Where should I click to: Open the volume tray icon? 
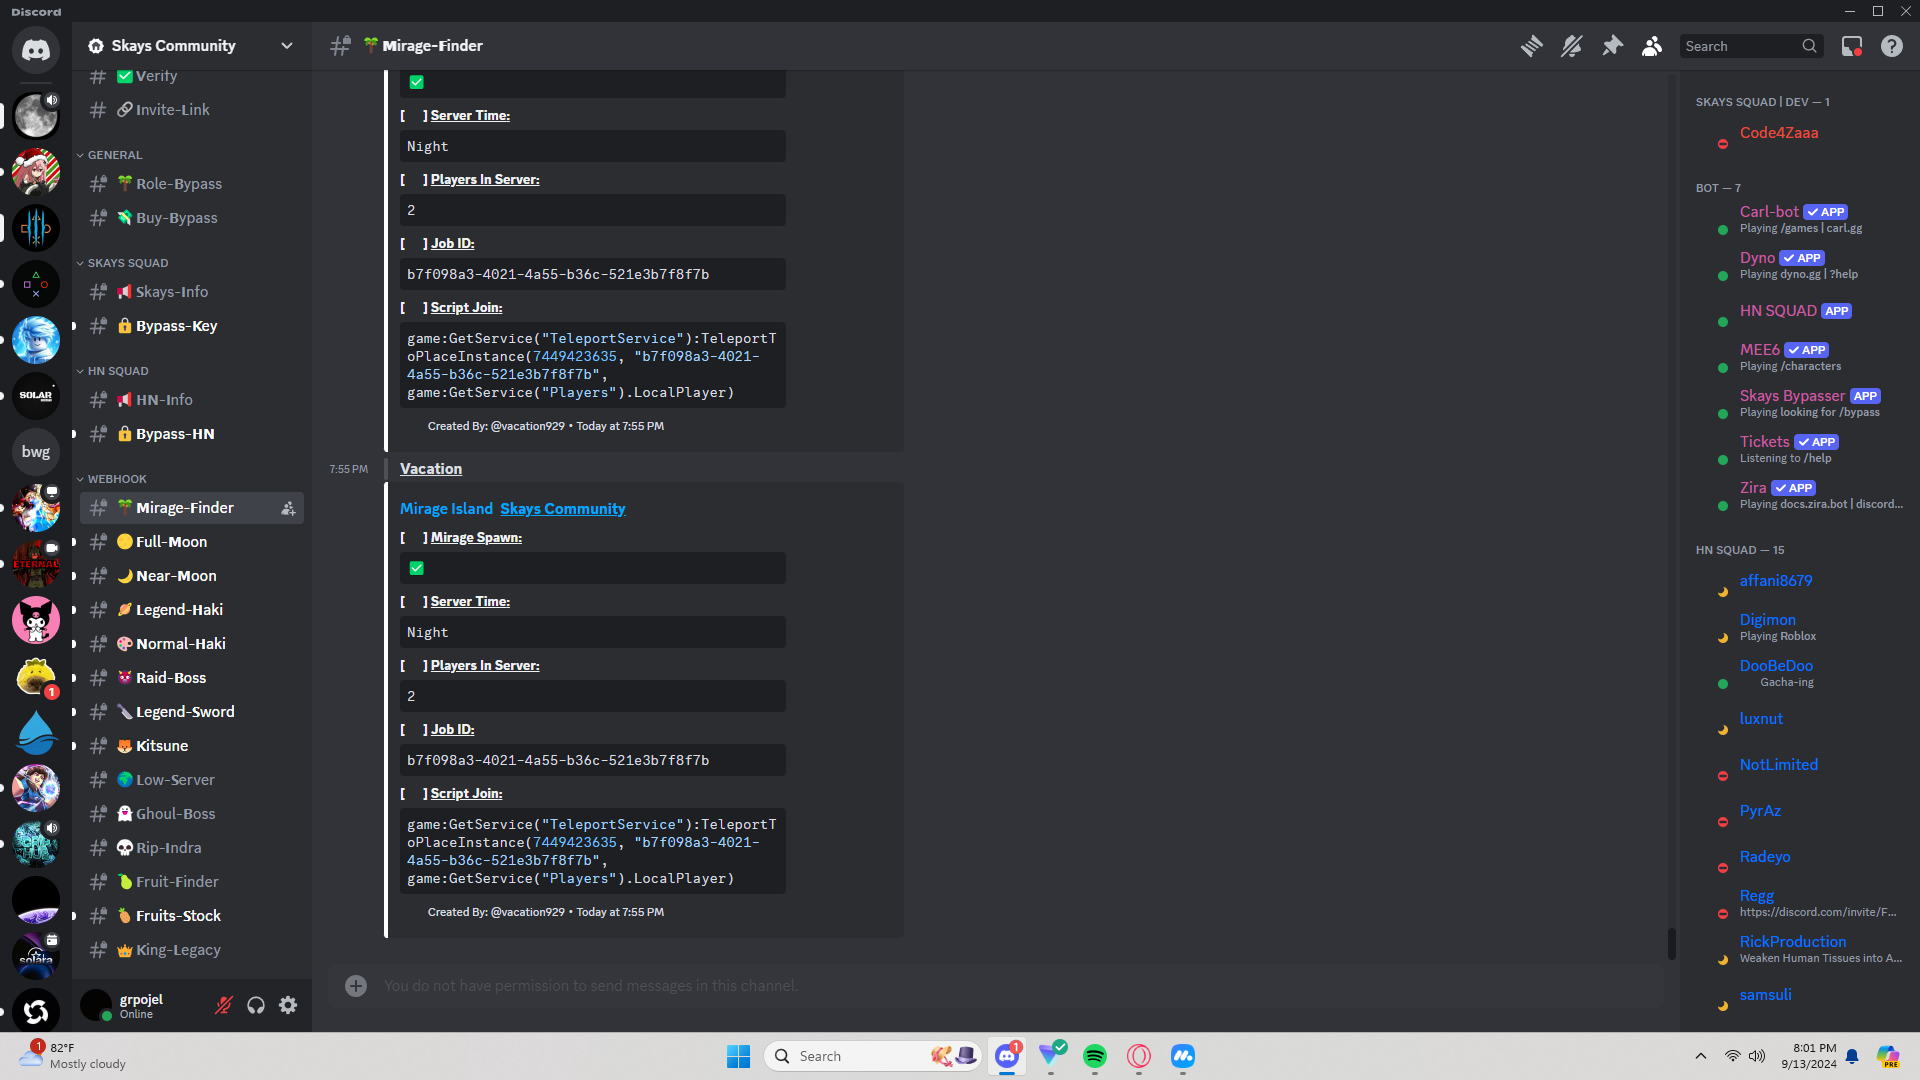pos(1757,1056)
